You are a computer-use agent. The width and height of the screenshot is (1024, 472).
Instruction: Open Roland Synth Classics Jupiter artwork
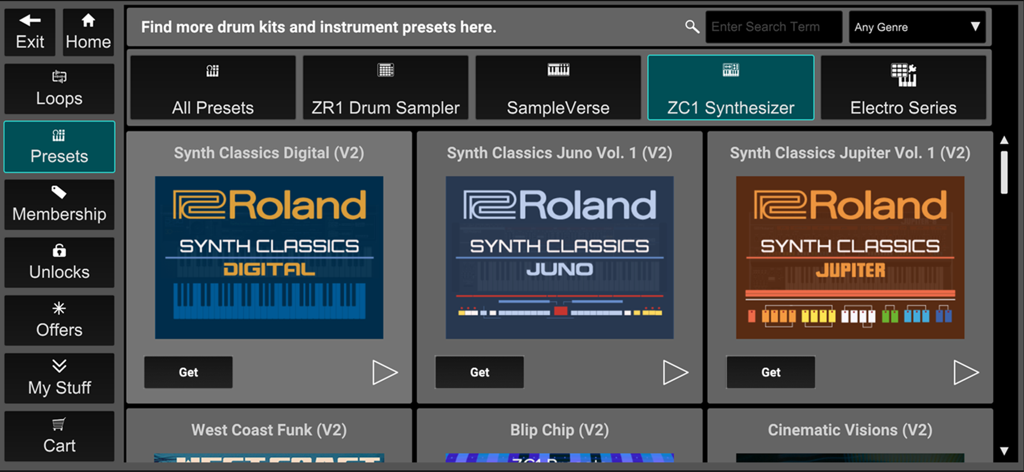click(850, 257)
